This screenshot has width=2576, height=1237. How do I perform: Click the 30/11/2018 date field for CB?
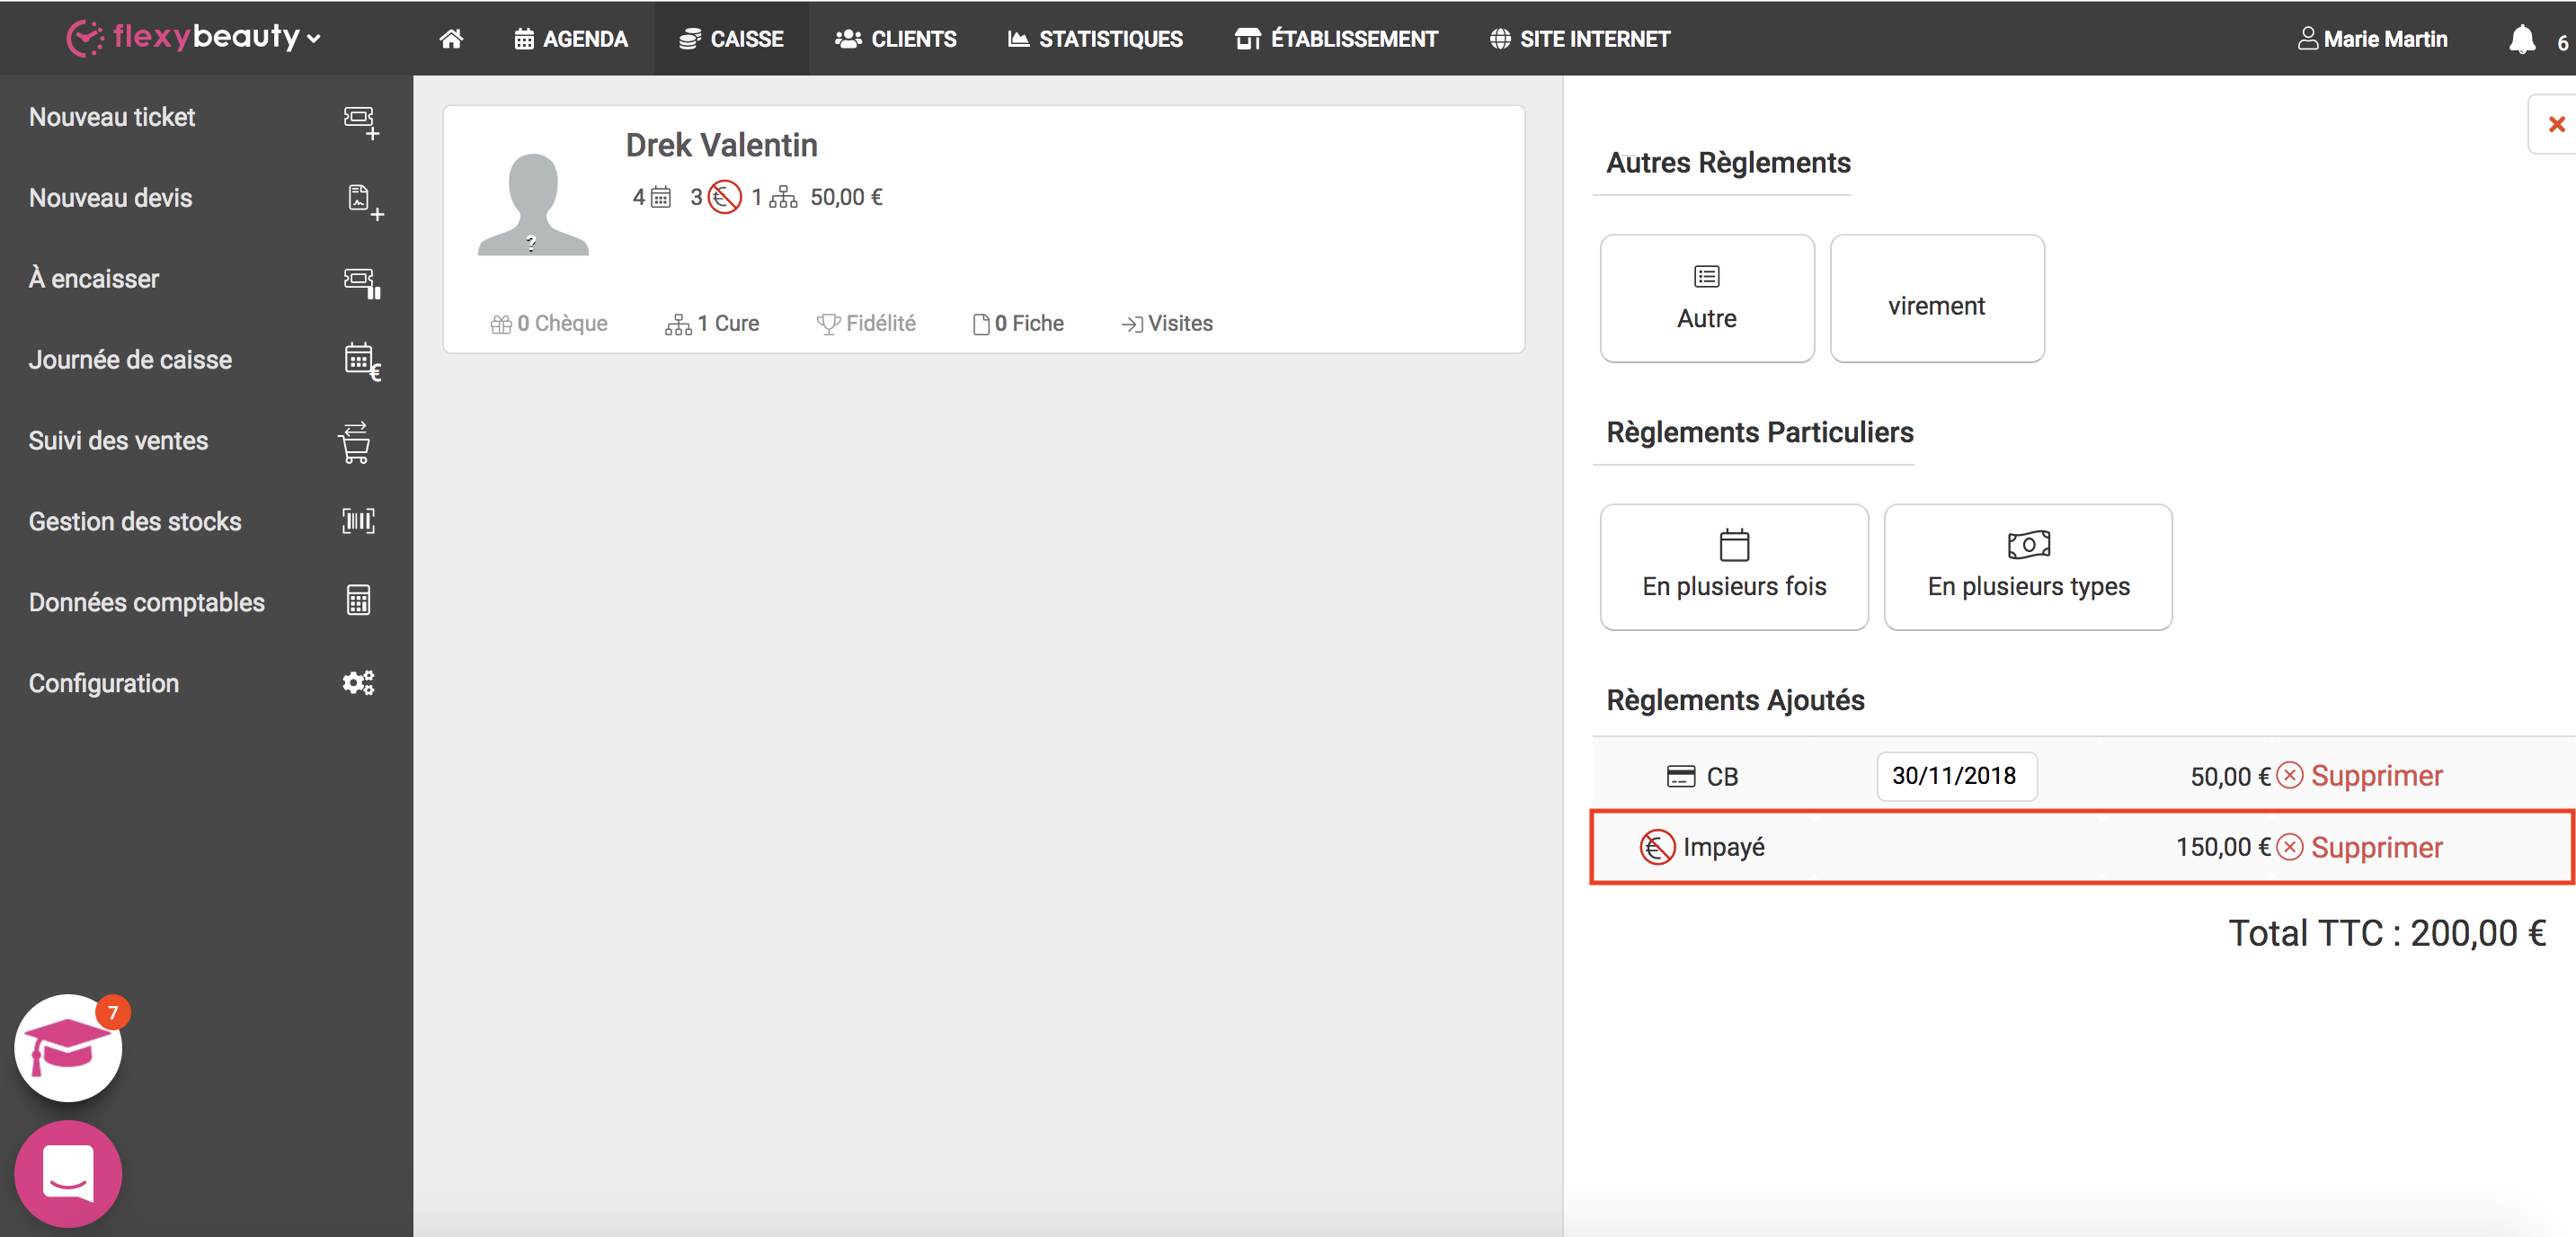tap(1956, 776)
